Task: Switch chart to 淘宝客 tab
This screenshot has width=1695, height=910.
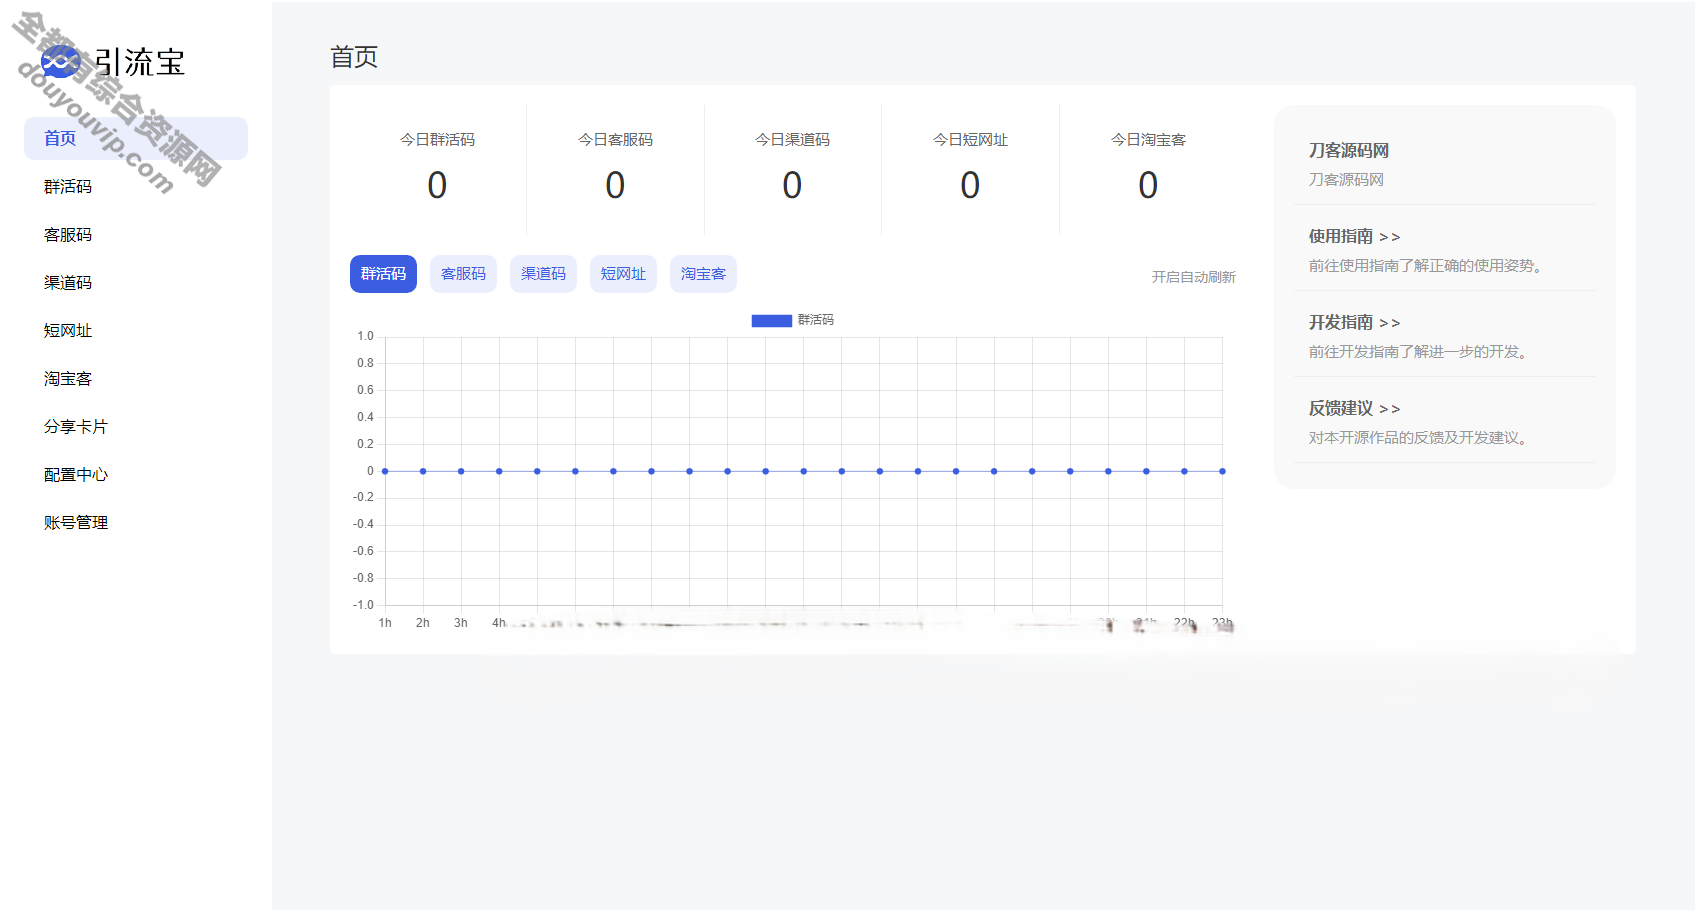Action: tap(703, 274)
